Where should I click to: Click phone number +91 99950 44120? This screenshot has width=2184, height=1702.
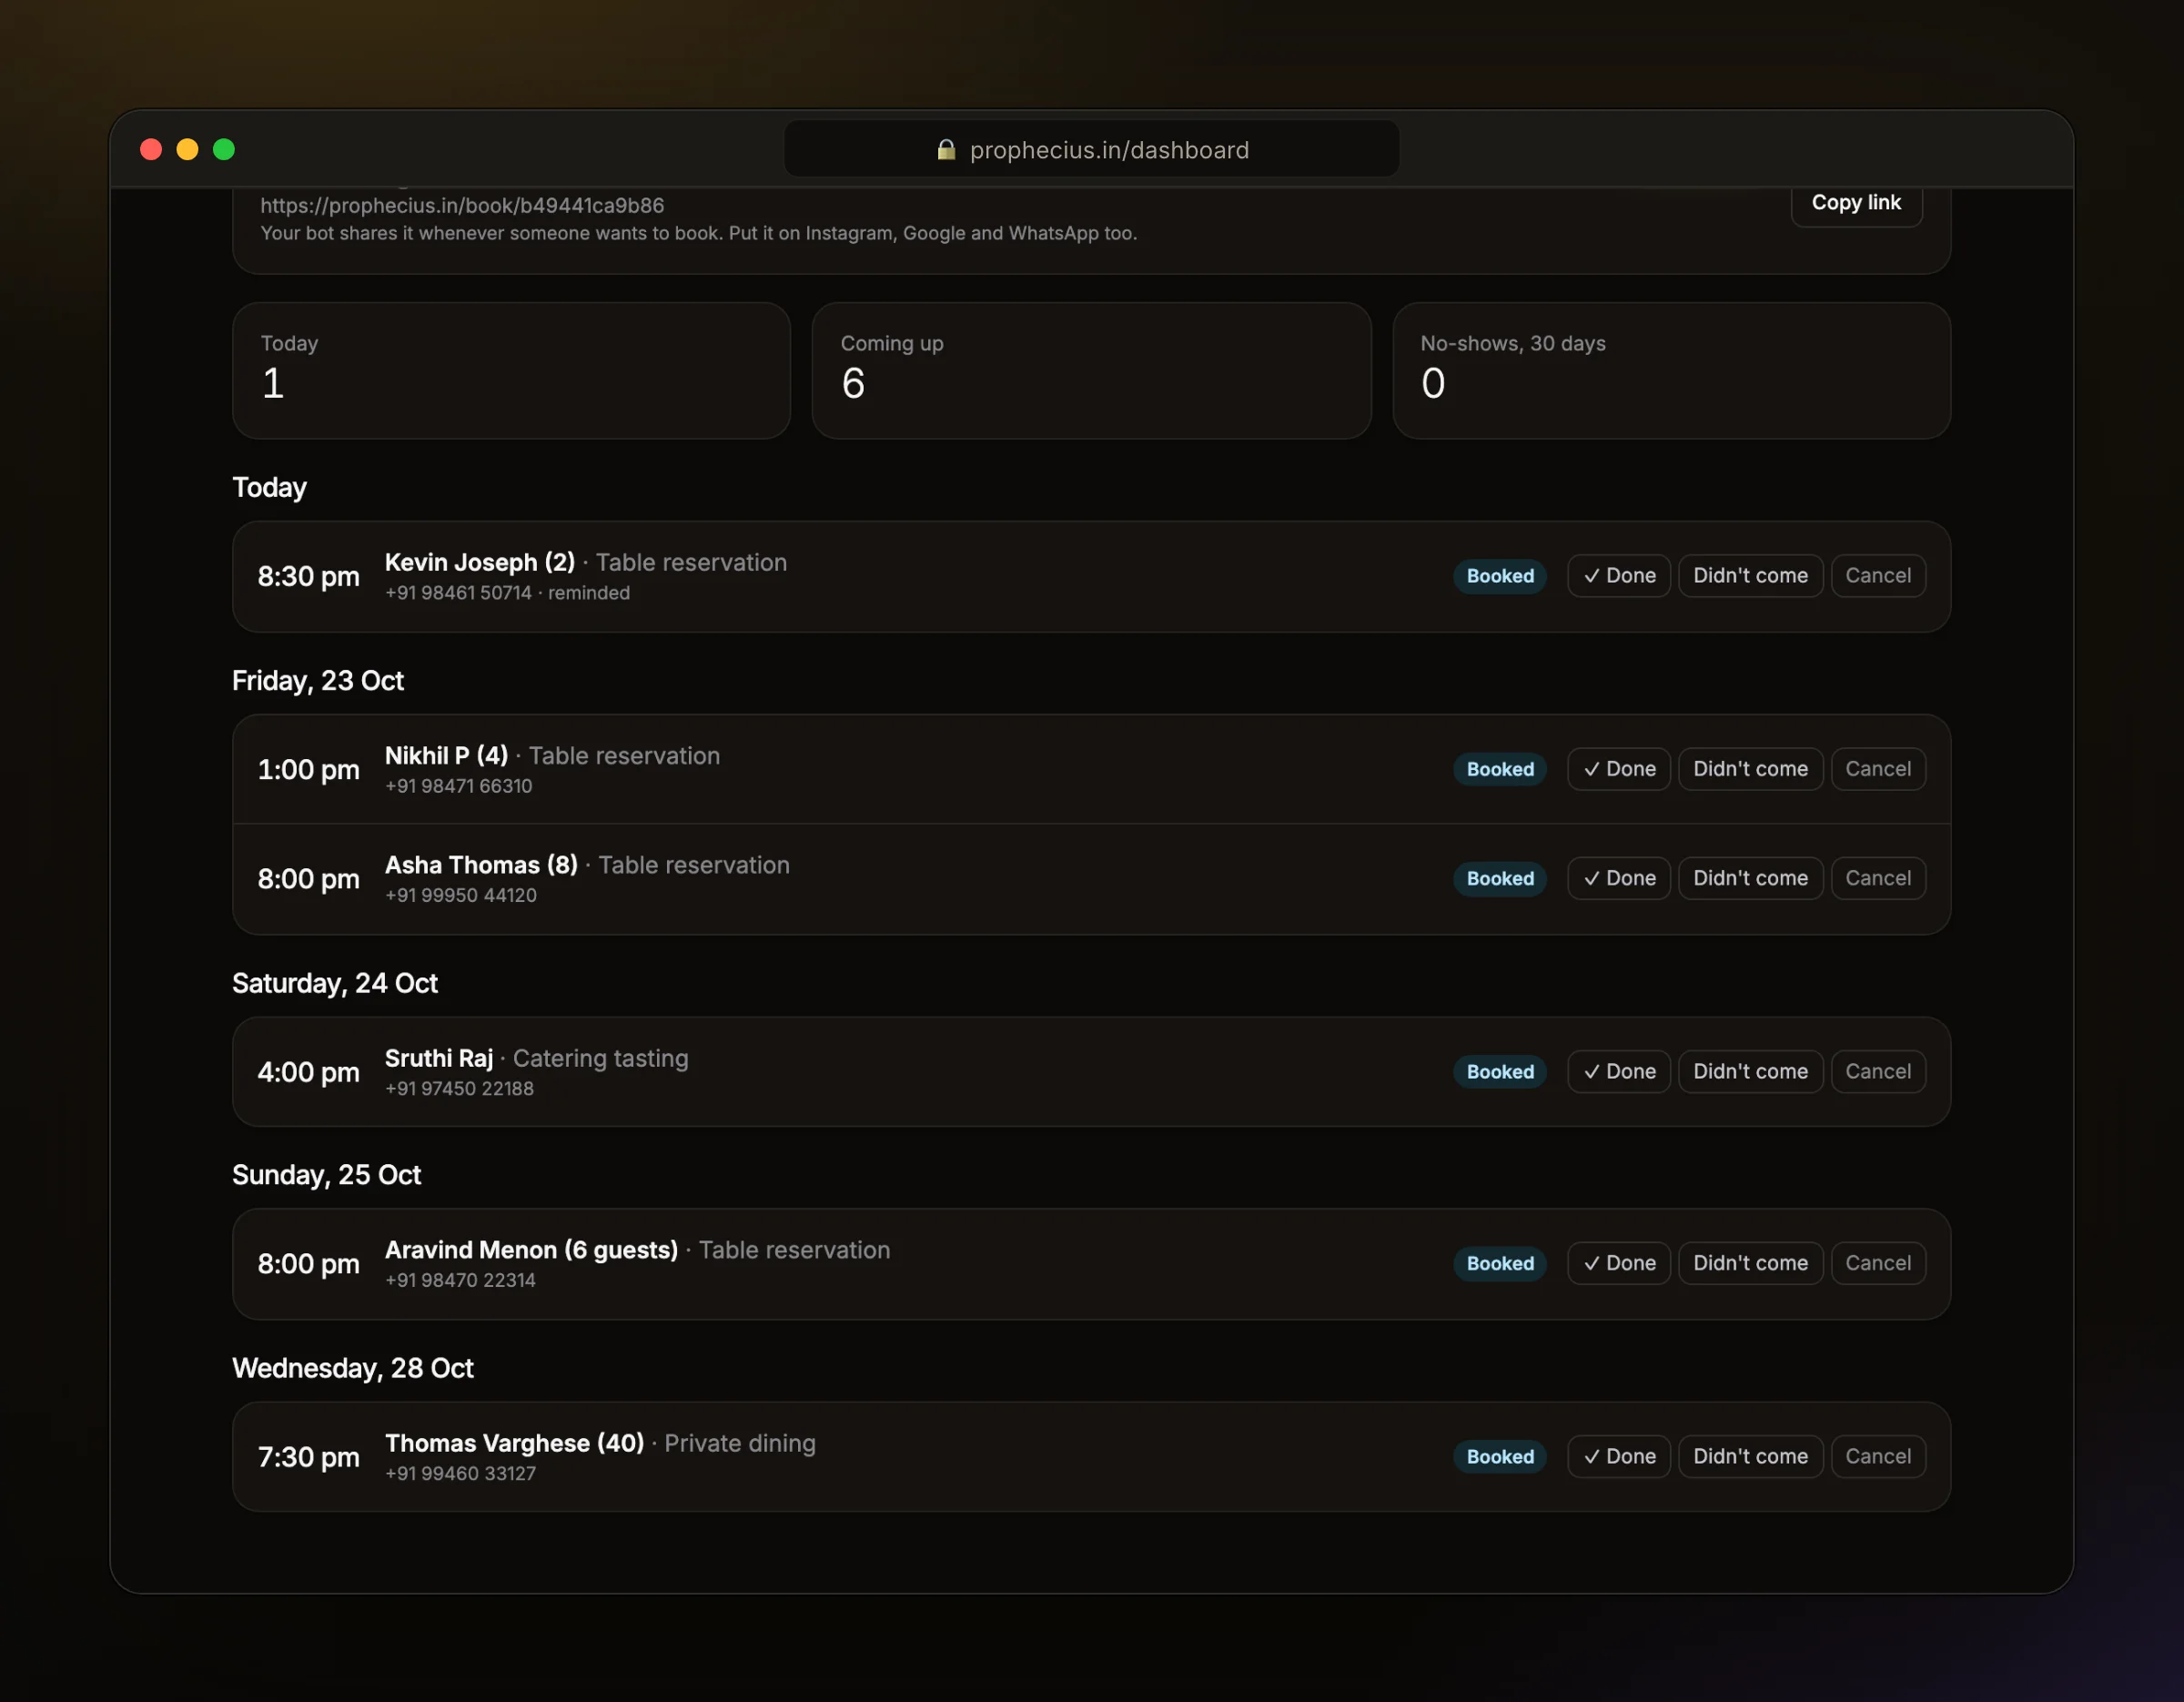point(461,895)
